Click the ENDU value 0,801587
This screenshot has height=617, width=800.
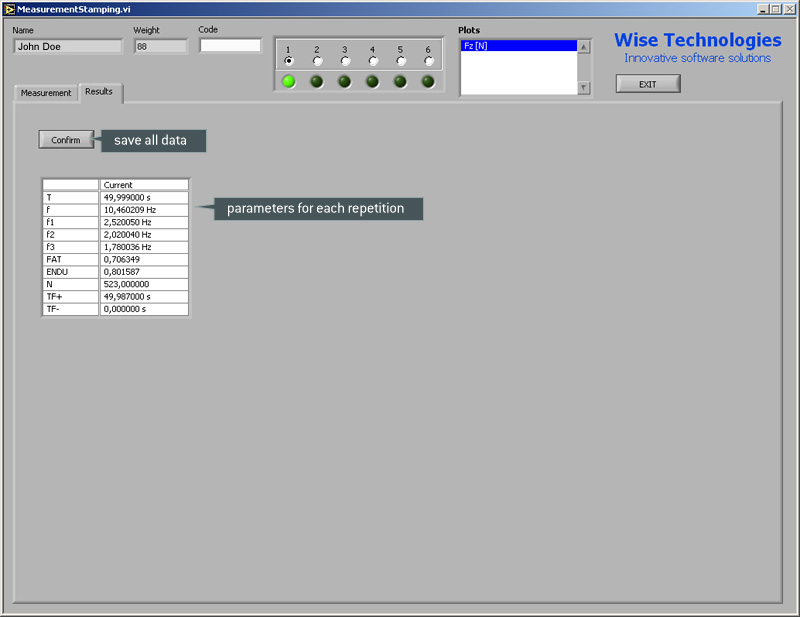click(x=144, y=272)
